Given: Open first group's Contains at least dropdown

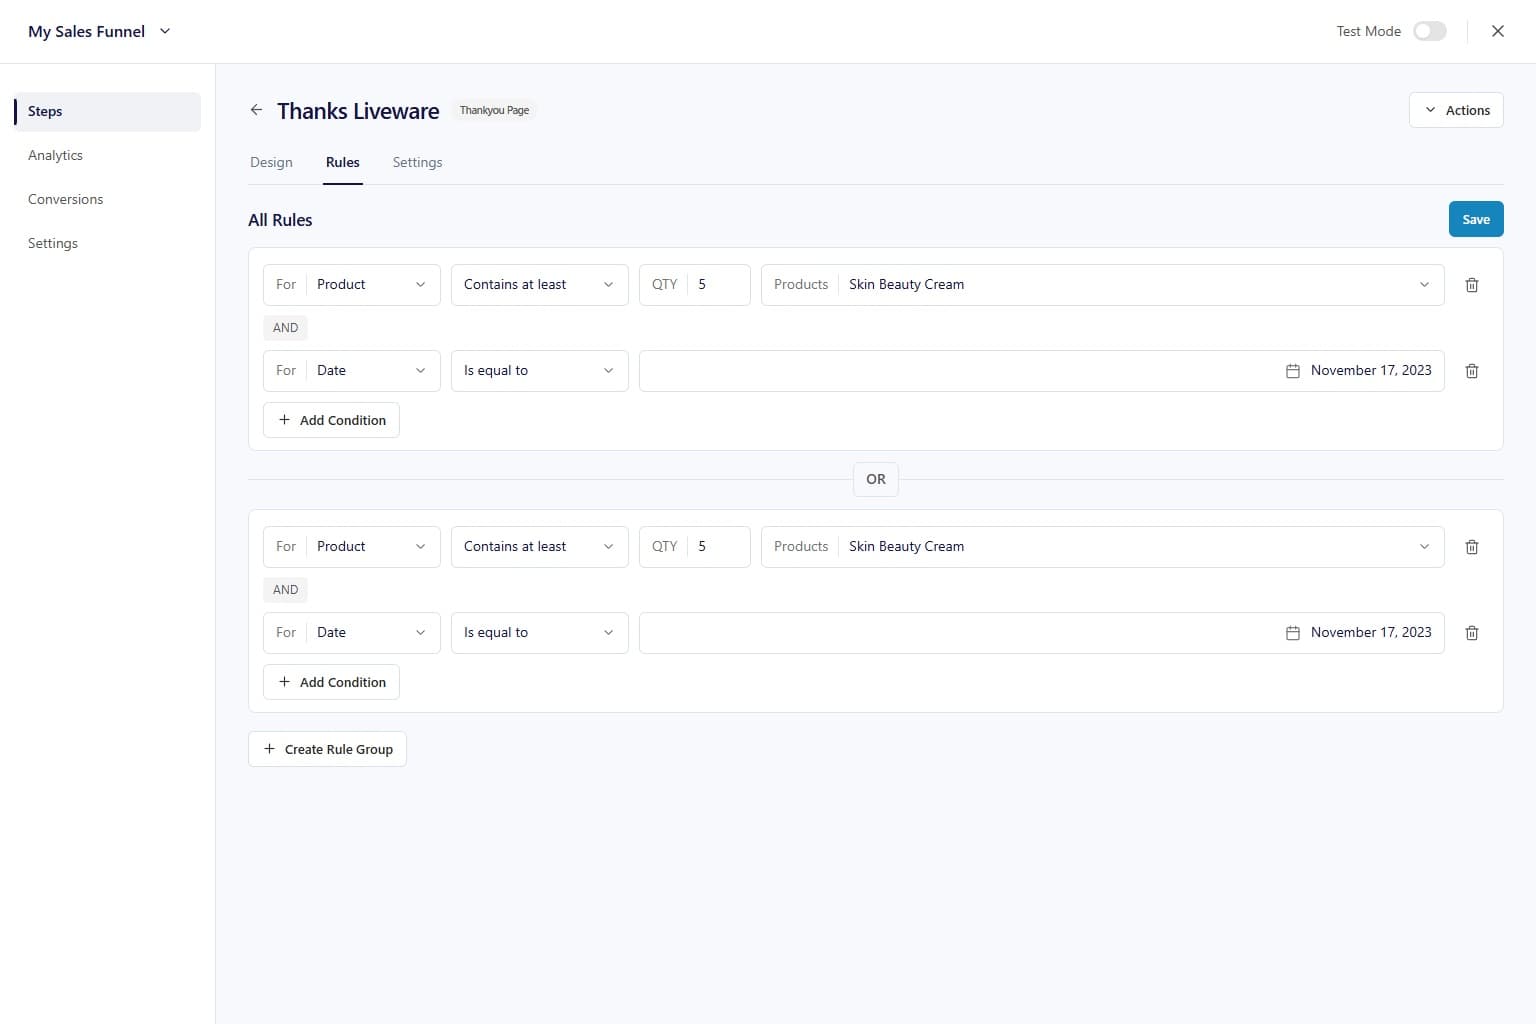Looking at the screenshot, I should 540,285.
